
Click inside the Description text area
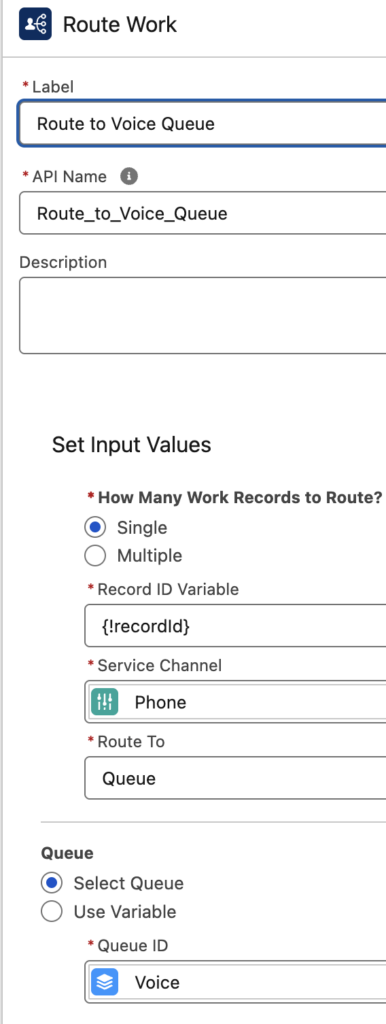tap(202, 315)
